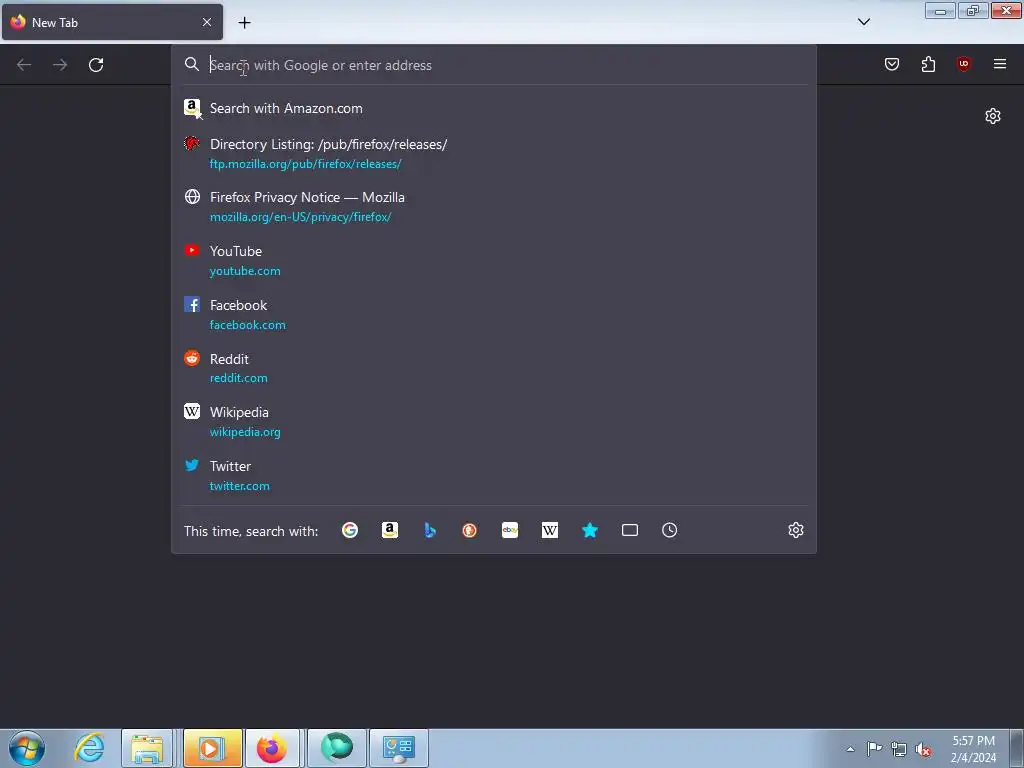Click the Show desktop strip
This screenshot has width=1024, height=768.
[1017, 748]
